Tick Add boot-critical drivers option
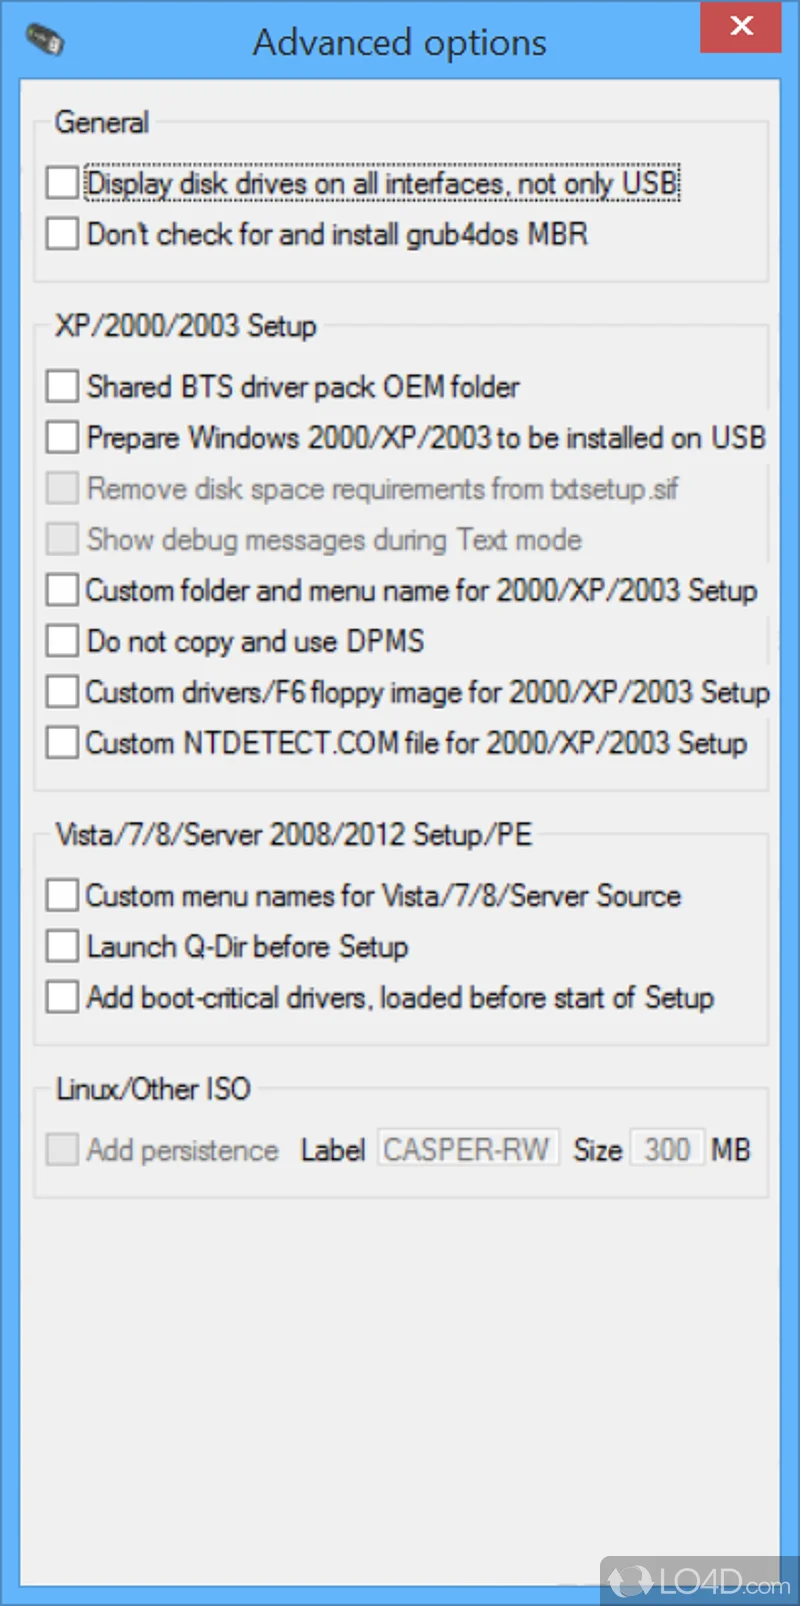 click(x=62, y=997)
